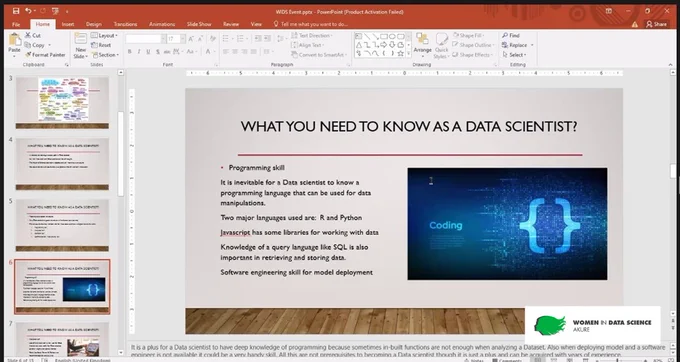Screen dimensions: 680x362
Task: Find text in presentation
Action: [x=511, y=36]
